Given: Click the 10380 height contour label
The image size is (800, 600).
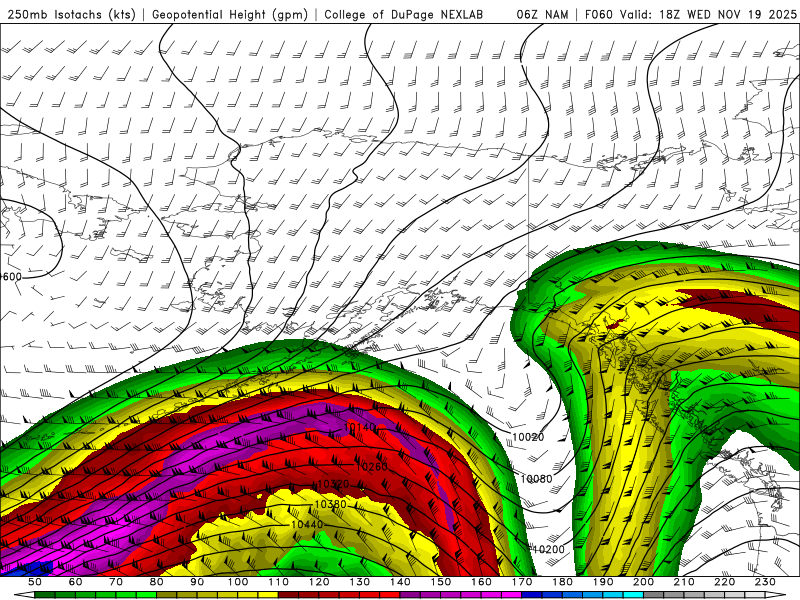Looking at the screenshot, I should (331, 504).
